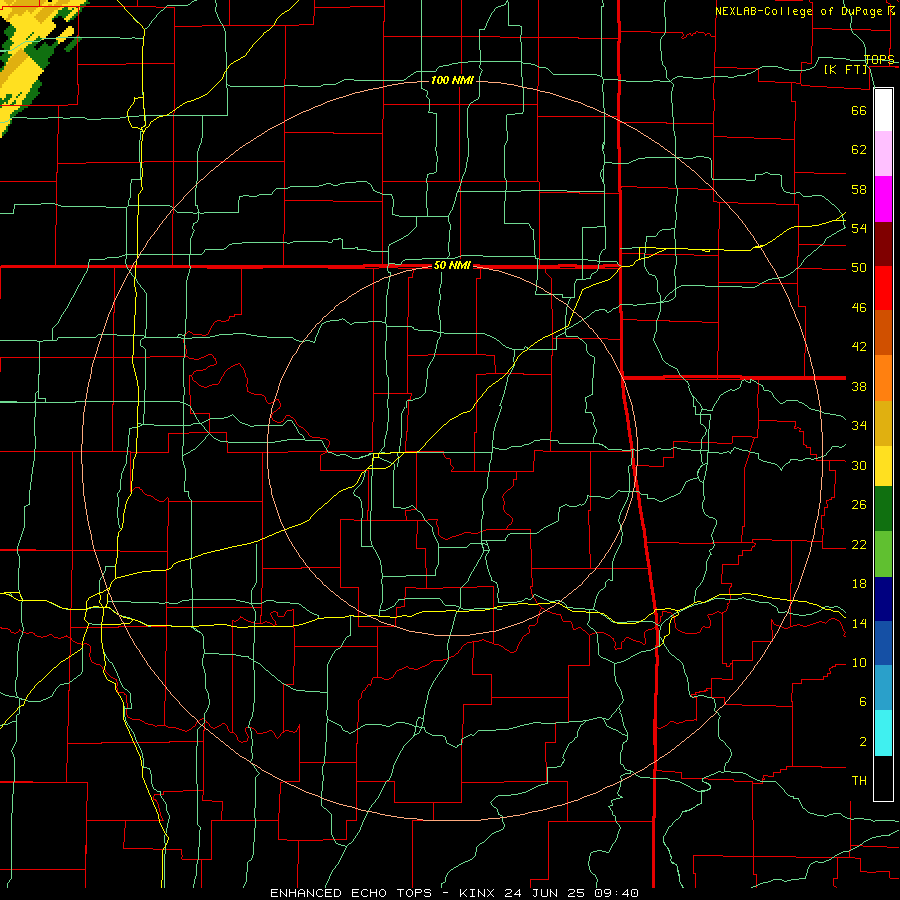Click the medium blue 18 kft swatch
This screenshot has height=900, width=900.
click(883, 643)
